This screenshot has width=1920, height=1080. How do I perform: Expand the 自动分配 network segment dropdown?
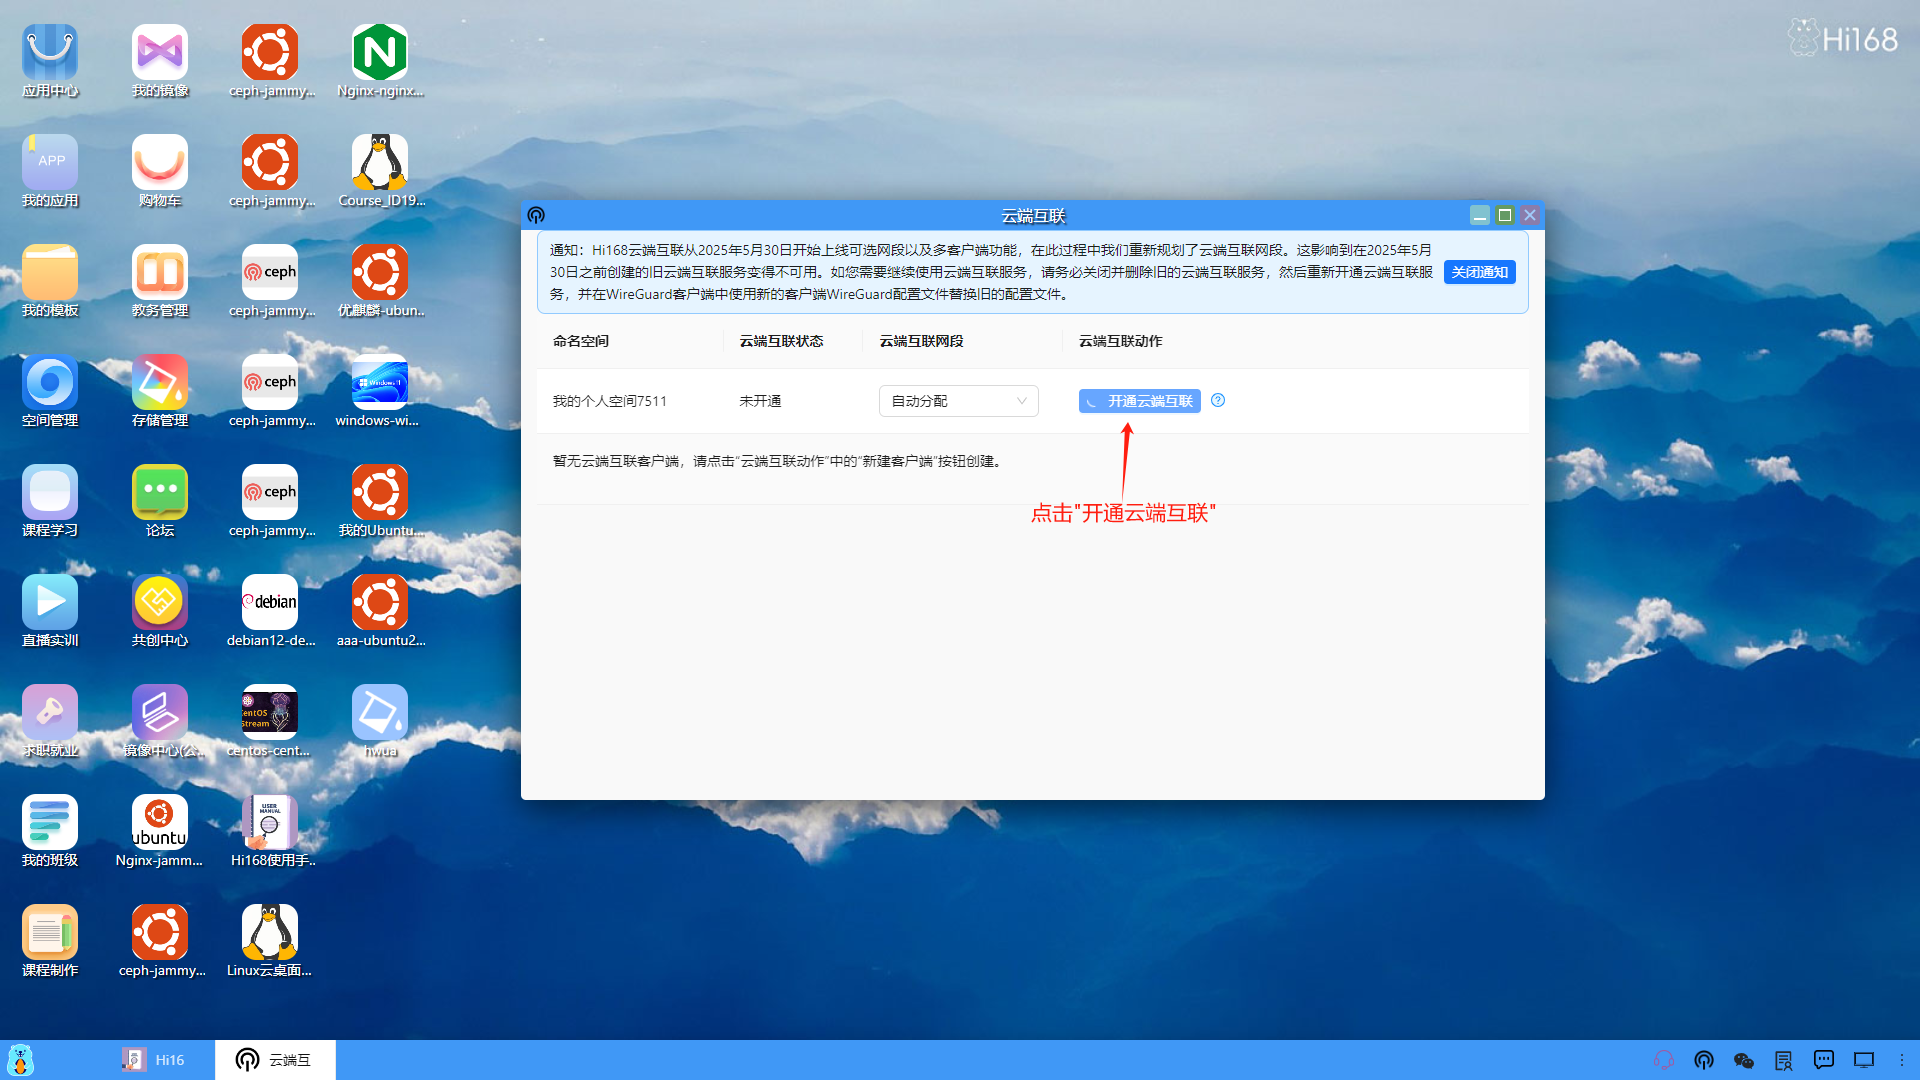957,401
